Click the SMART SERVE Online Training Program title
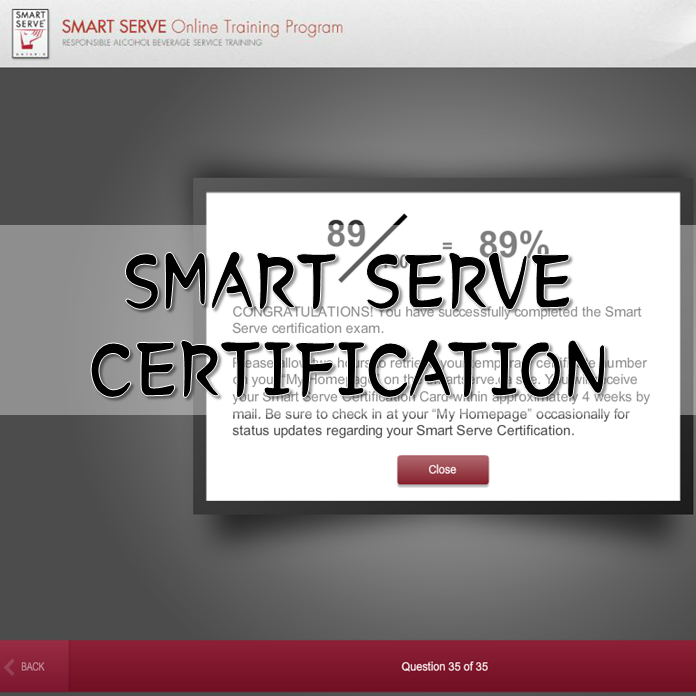Image resolution: width=696 pixels, height=696 pixels. pos(202,27)
